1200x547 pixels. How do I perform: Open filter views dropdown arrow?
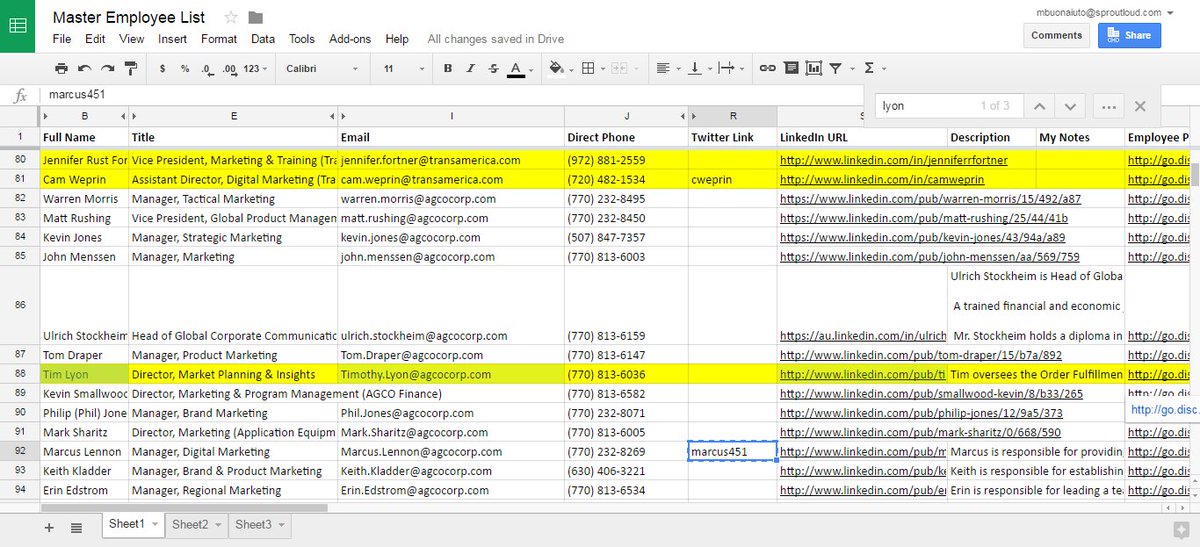click(x=851, y=69)
